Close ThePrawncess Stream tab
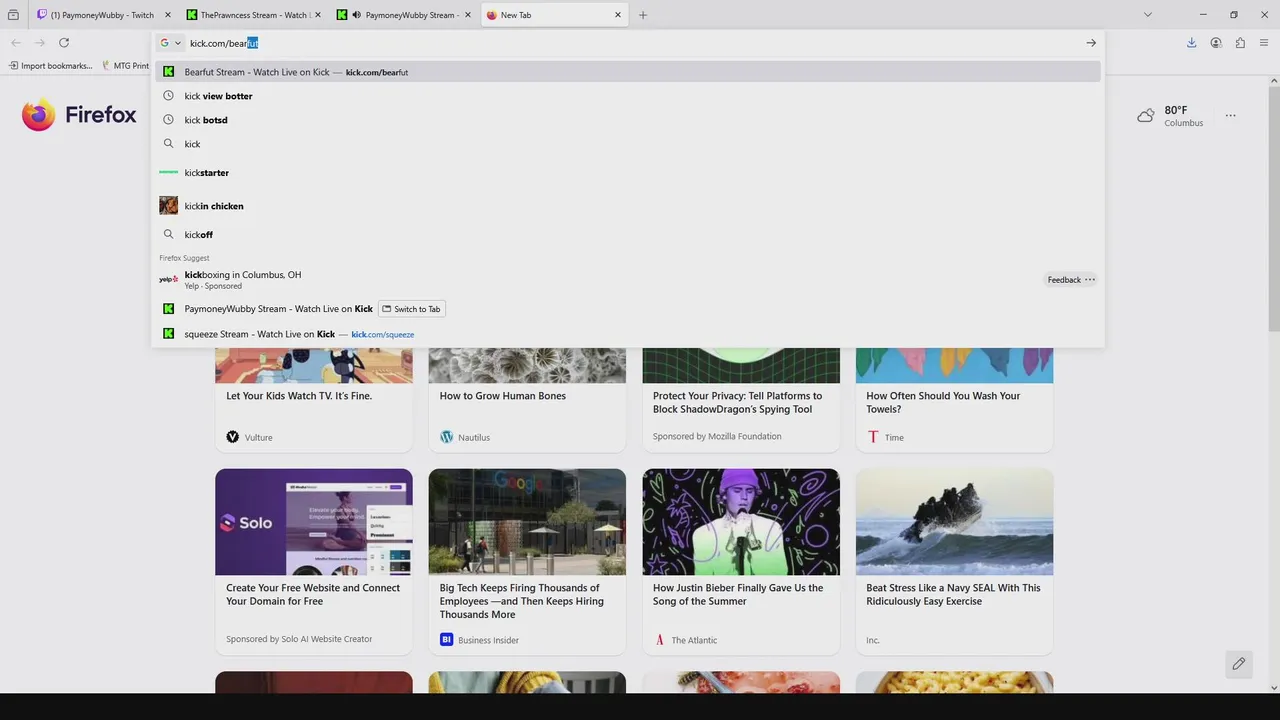 [318, 15]
